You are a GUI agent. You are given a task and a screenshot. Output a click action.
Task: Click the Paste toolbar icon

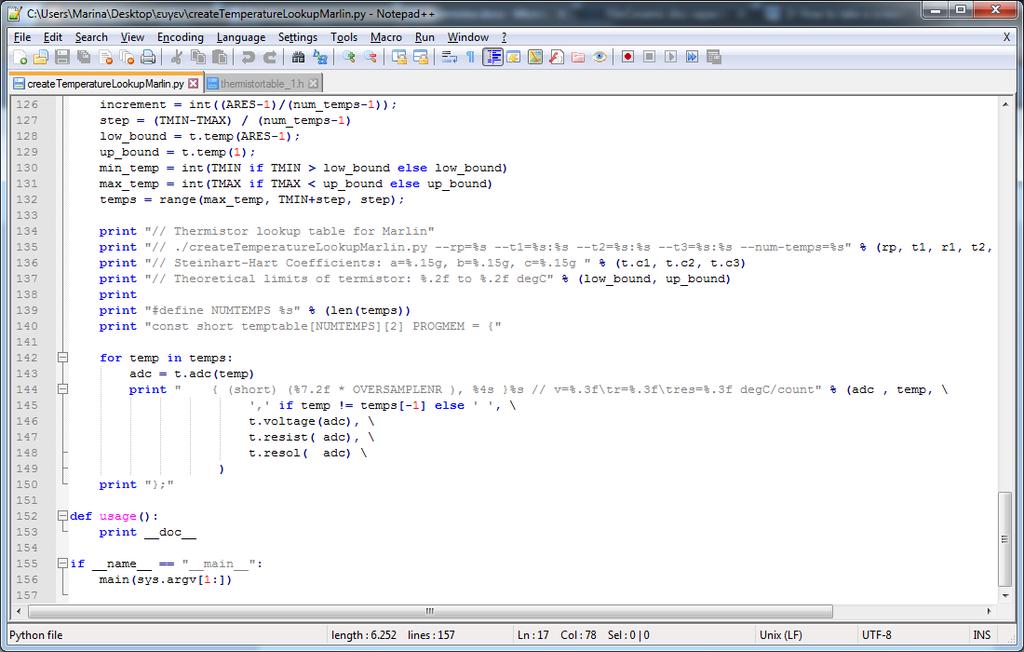point(220,57)
